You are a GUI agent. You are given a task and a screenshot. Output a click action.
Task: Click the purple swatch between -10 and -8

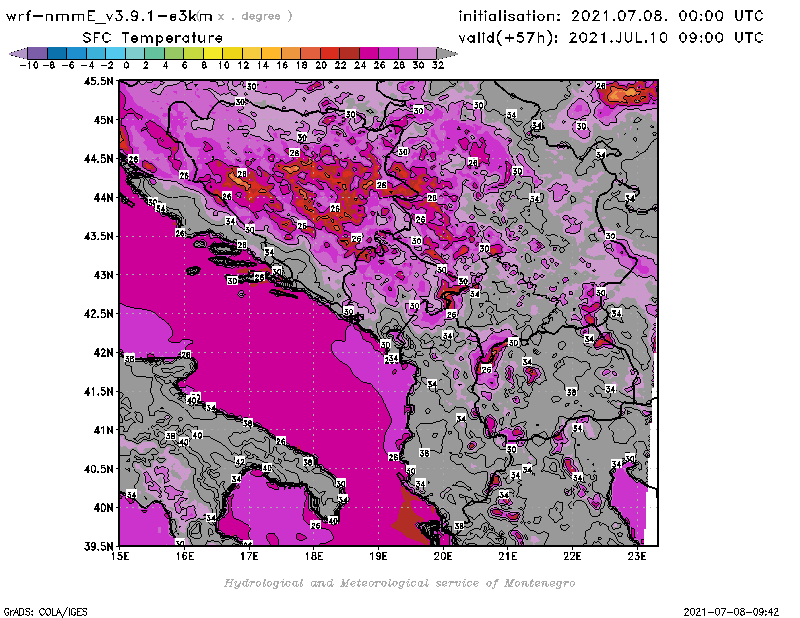[x=38, y=53]
